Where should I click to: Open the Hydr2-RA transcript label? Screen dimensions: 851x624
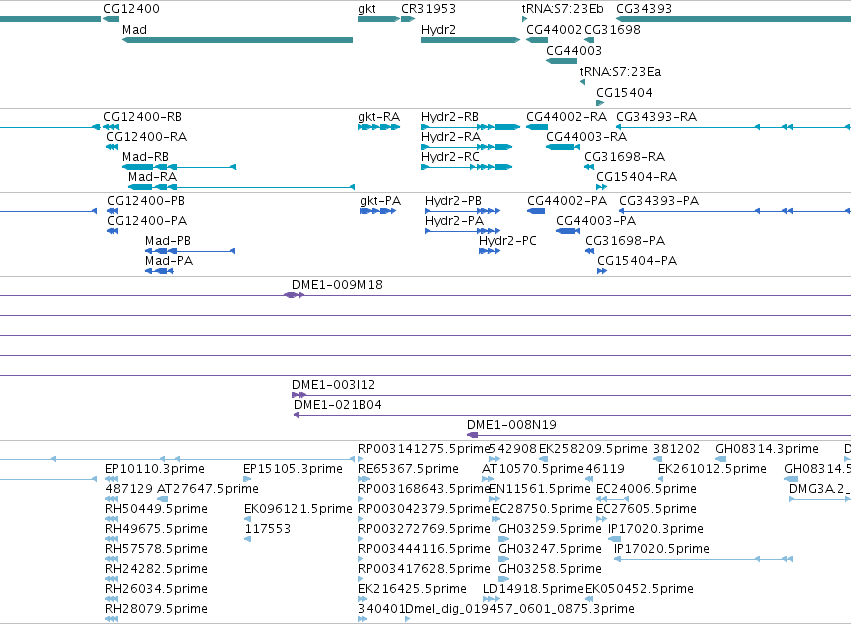click(x=451, y=137)
